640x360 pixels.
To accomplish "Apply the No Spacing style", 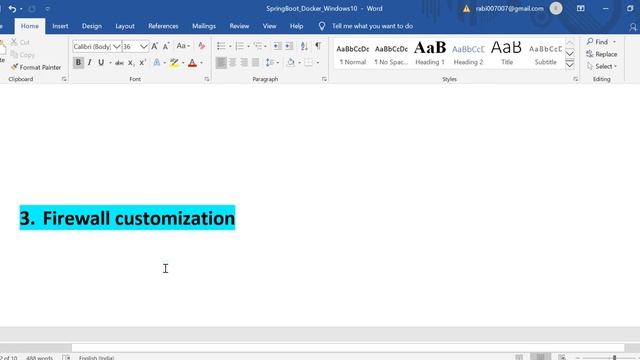I will pyautogui.click(x=391, y=54).
